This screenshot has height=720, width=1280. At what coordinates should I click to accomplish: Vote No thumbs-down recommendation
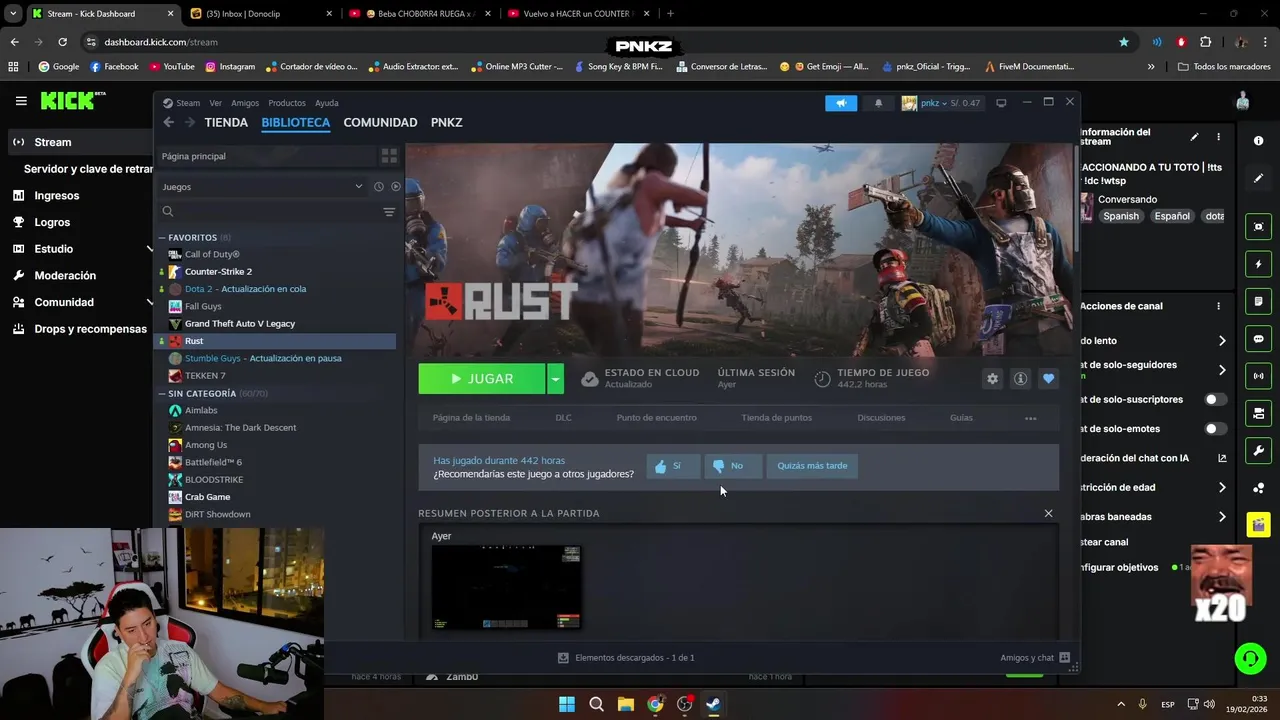pos(732,466)
